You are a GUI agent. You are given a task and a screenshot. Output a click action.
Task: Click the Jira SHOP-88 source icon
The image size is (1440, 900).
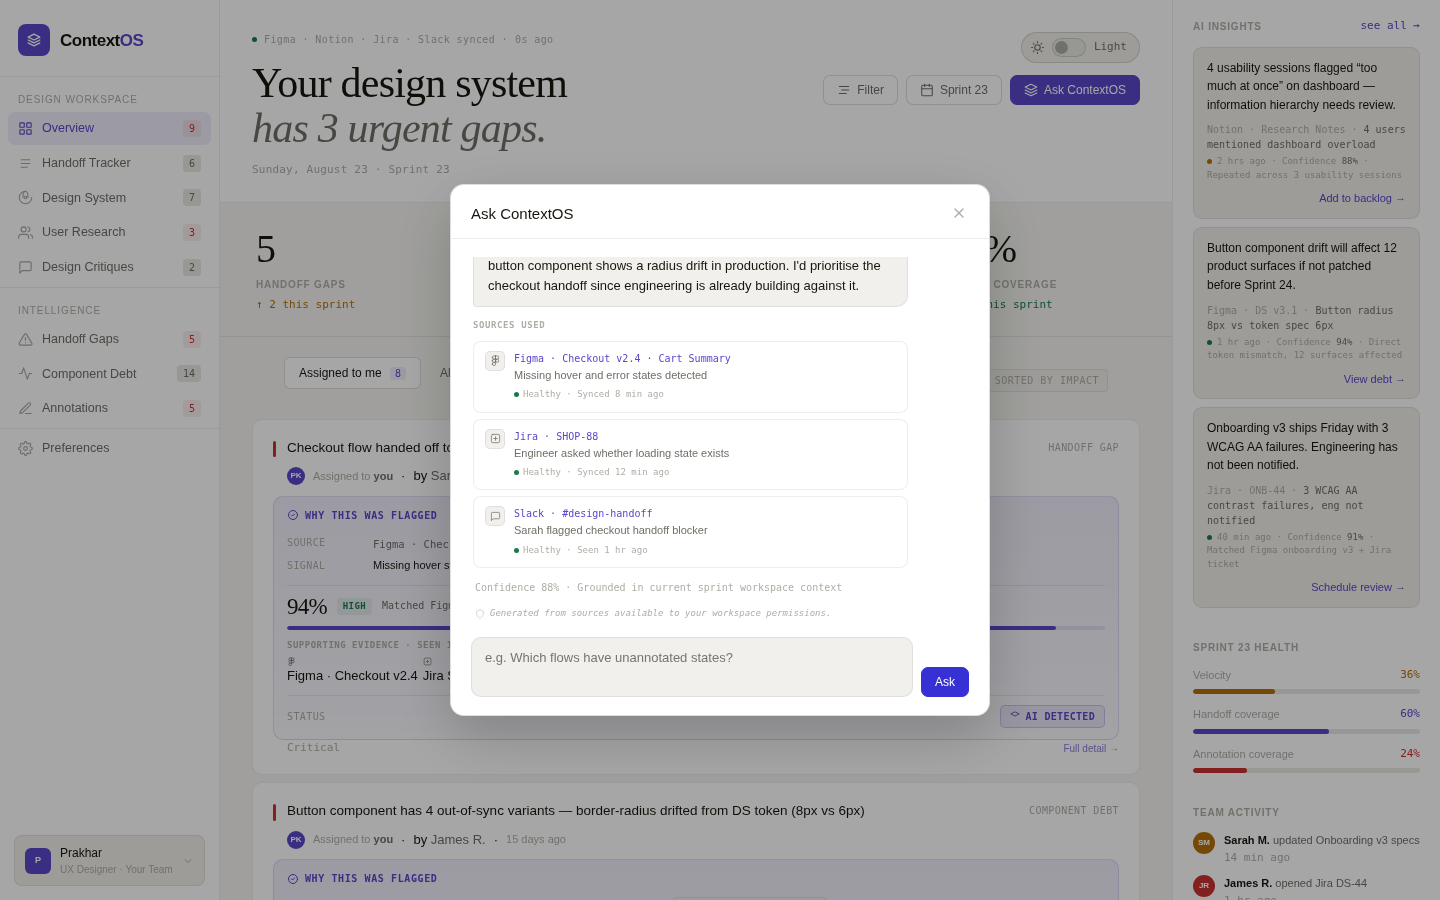click(x=495, y=439)
